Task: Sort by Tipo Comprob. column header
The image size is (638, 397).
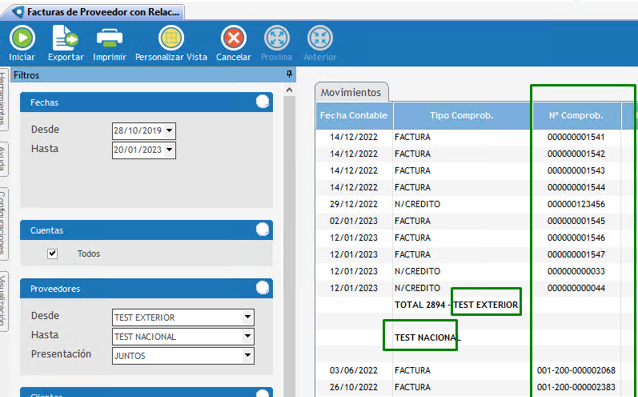Action: click(x=461, y=116)
